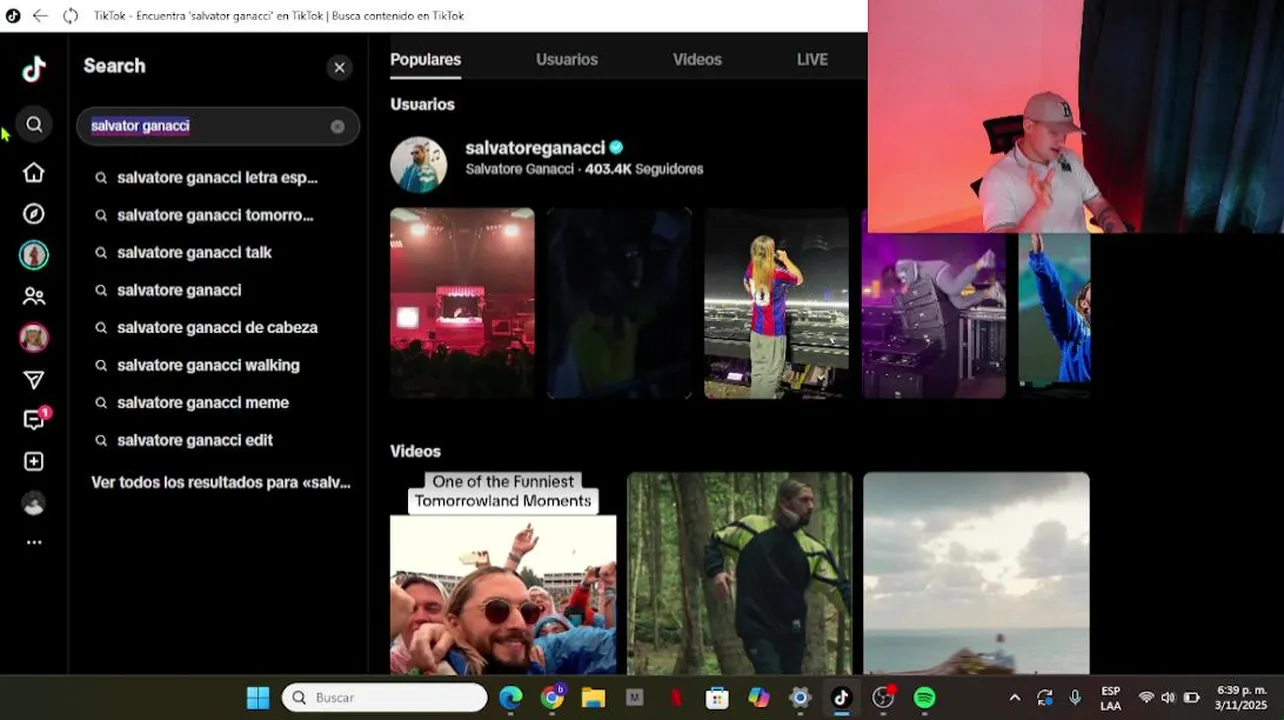Go back with the browser back arrow
1284x720 pixels.
pos(40,16)
